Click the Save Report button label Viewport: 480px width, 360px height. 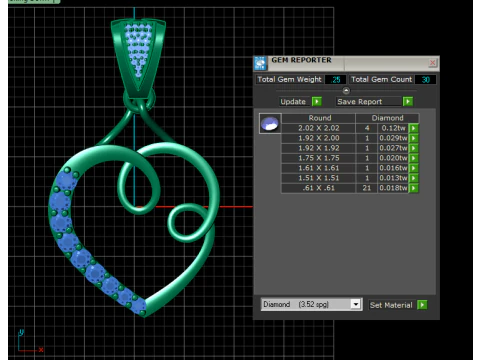tap(360, 102)
